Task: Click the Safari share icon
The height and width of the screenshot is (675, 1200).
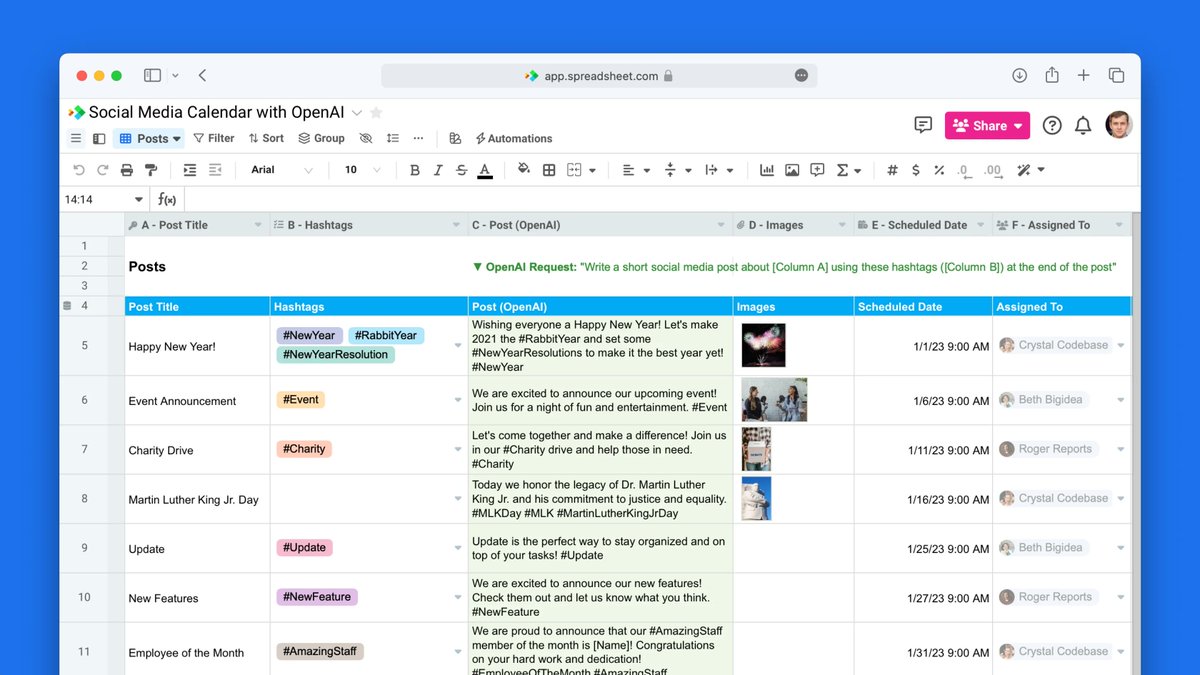Action: click(x=1052, y=75)
